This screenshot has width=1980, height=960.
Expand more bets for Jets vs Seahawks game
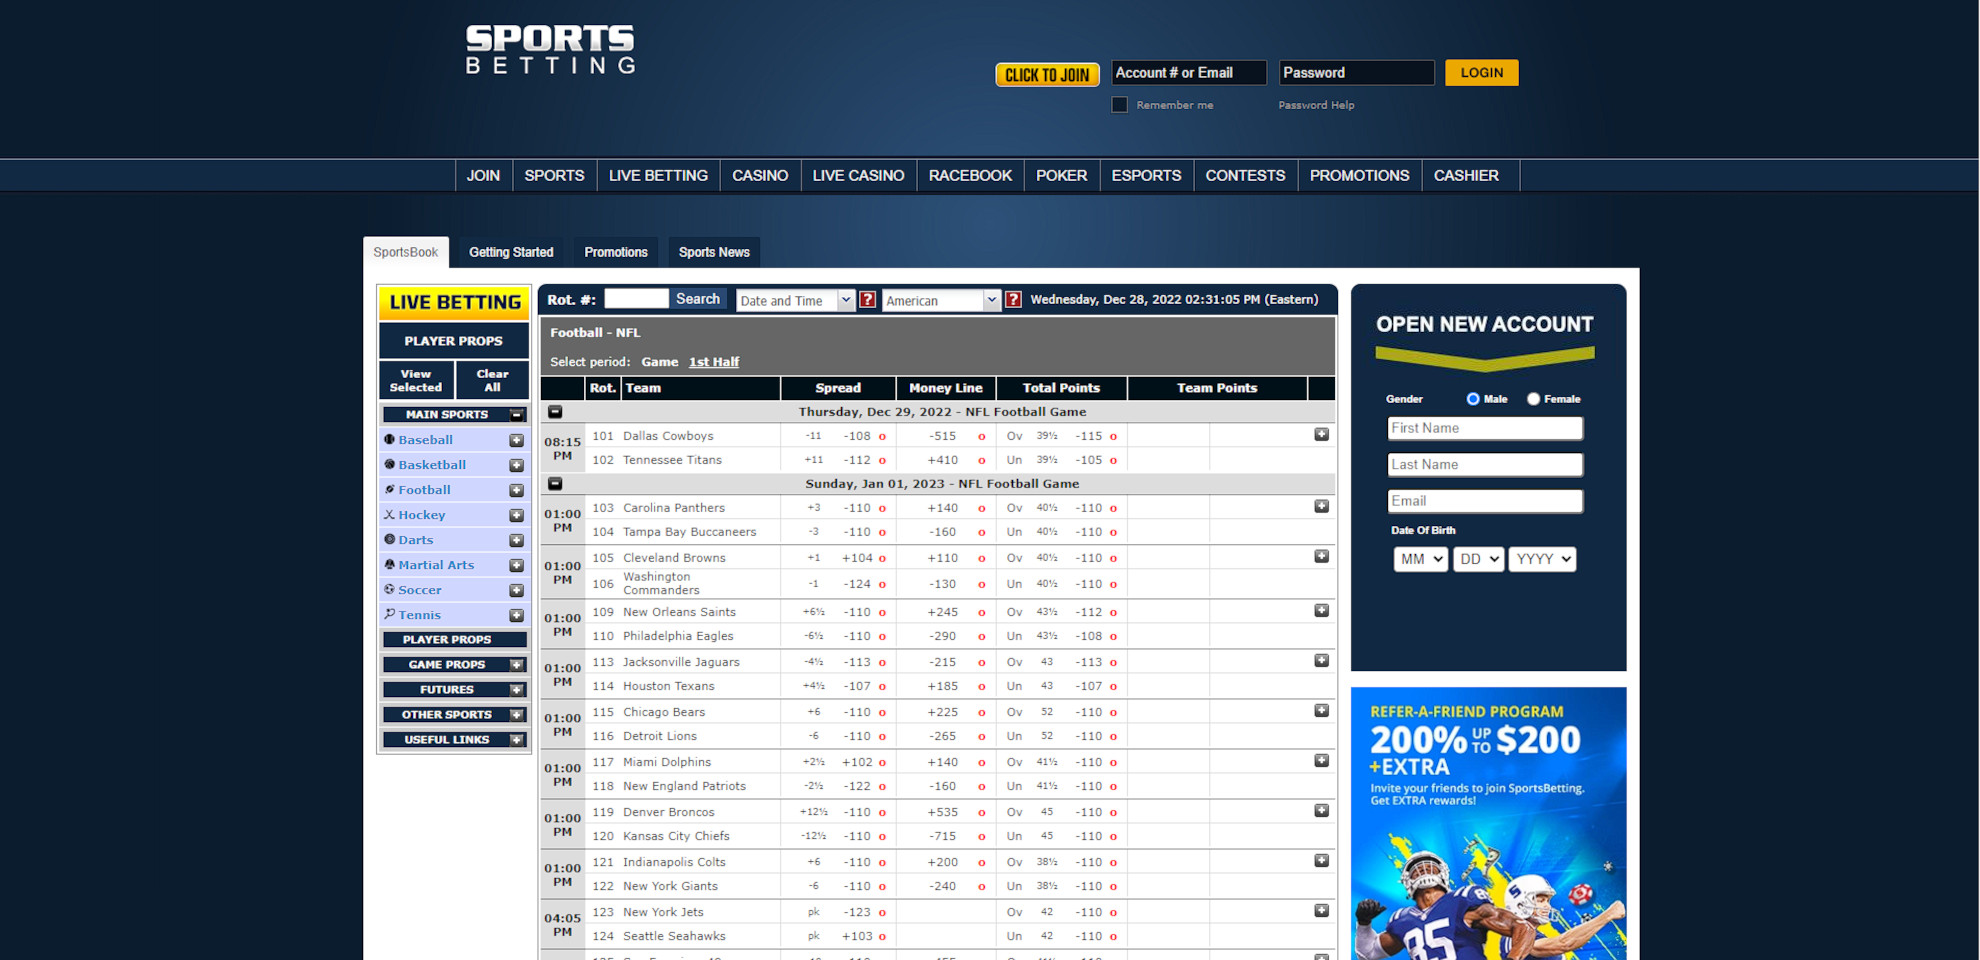1321,911
